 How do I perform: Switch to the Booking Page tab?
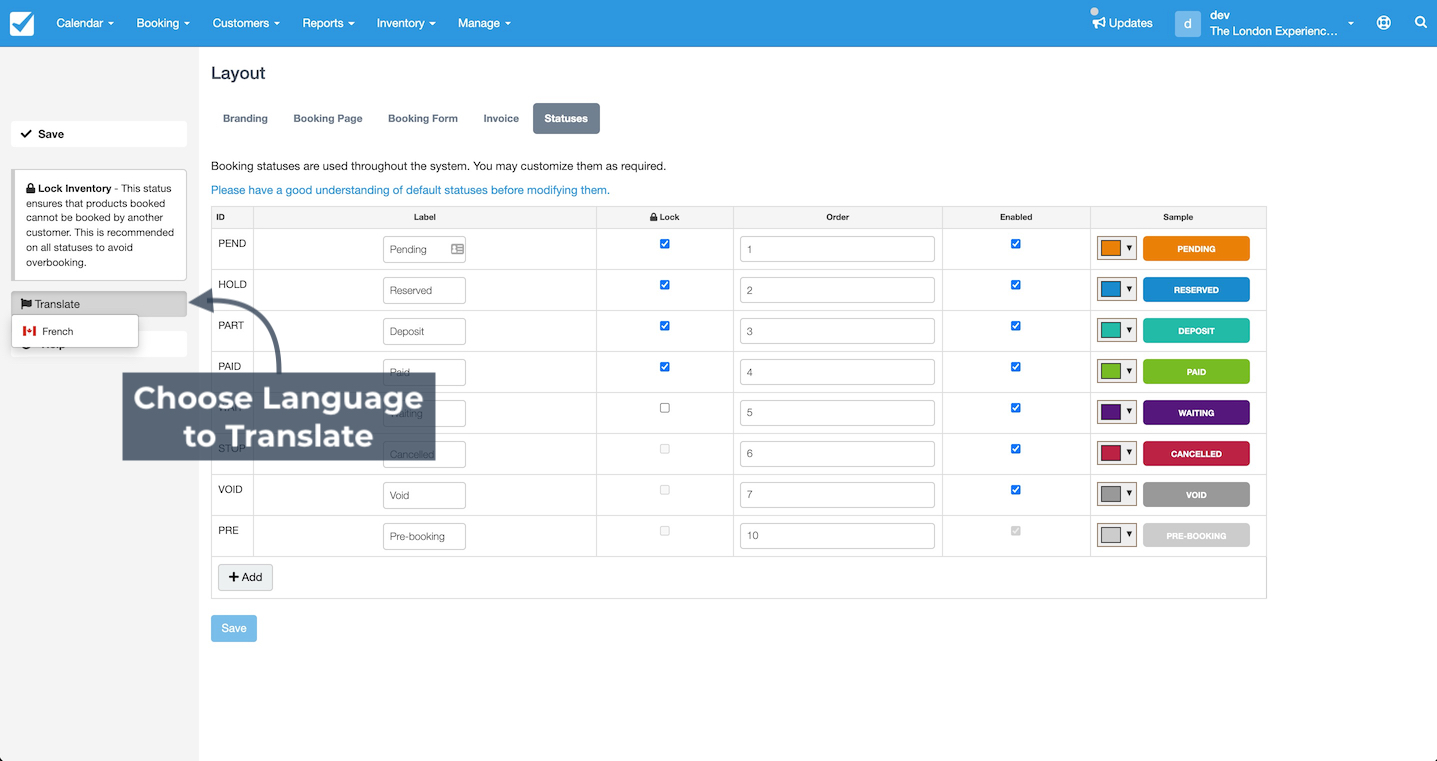(328, 118)
